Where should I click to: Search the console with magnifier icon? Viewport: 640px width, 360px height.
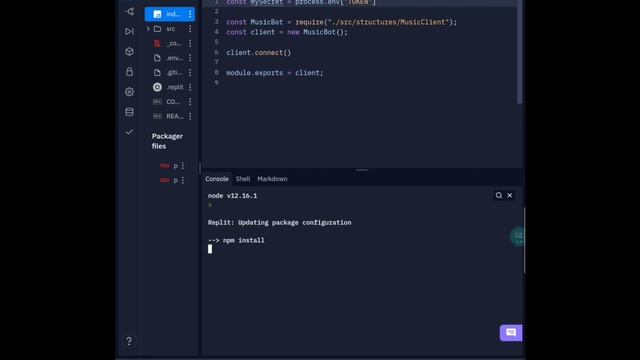point(499,196)
